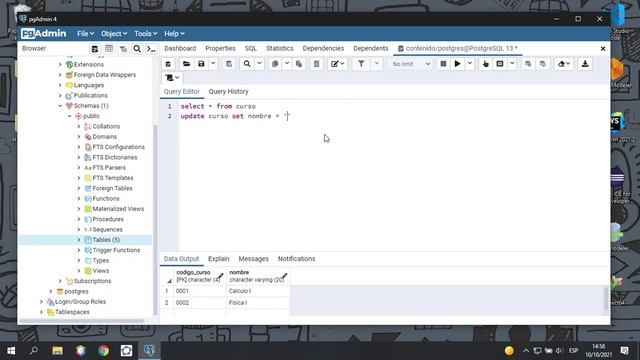Select Materialized Views in the tree
The image size is (640, 360).
118,209
